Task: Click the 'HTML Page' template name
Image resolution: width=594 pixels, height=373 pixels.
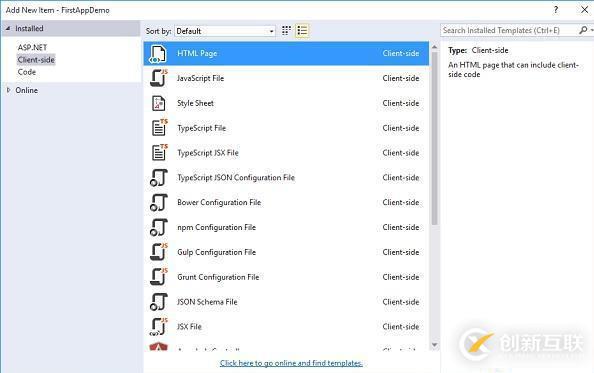Action: coord(197,53)
